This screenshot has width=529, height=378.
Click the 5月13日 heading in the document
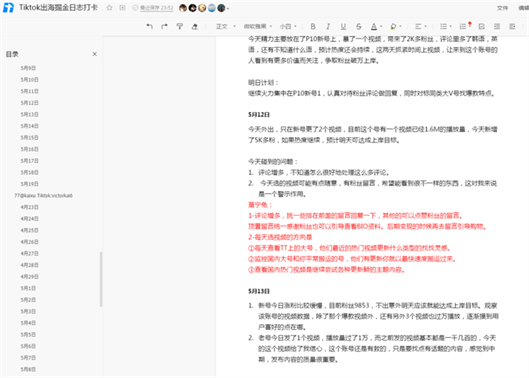pyautogui.click(x=259, y=291)
